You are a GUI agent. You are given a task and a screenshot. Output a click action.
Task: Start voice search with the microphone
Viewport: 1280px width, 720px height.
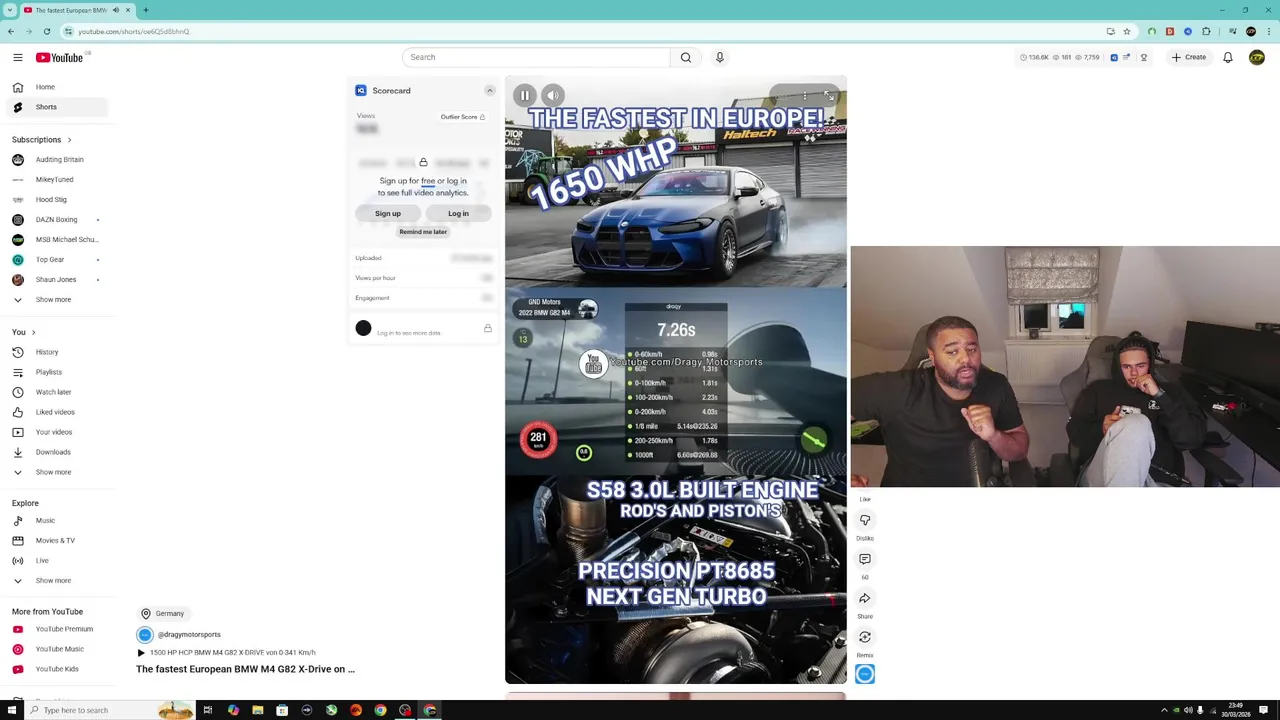719,57
